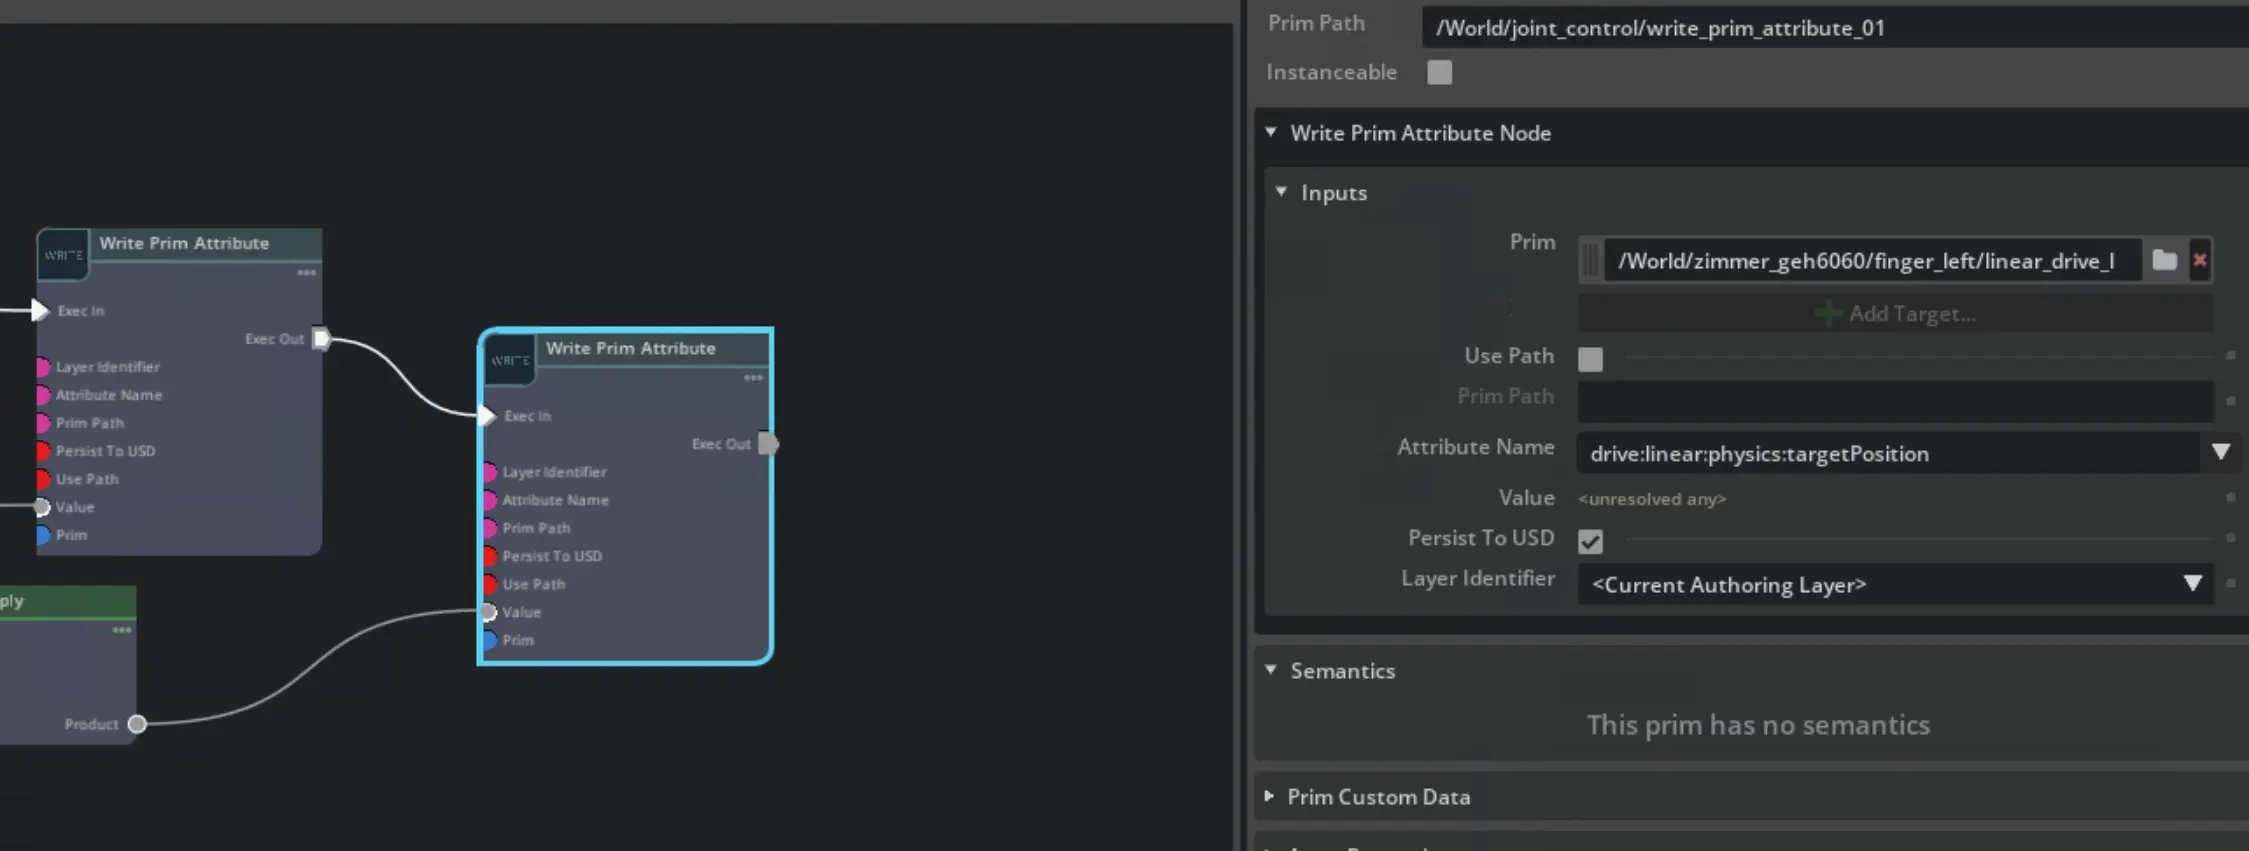Click the Product output port
The height and width of the screenshot is (851, 2249).
click(x=137, y=724)
